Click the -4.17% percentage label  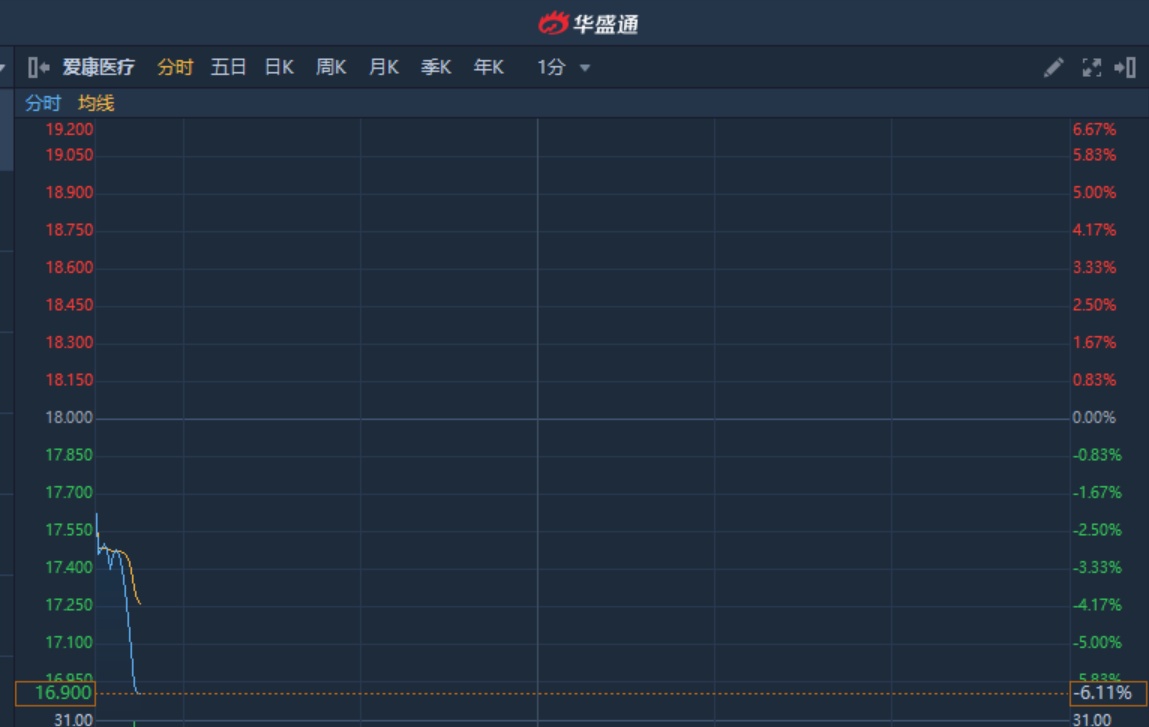(x=1097, y=605)
